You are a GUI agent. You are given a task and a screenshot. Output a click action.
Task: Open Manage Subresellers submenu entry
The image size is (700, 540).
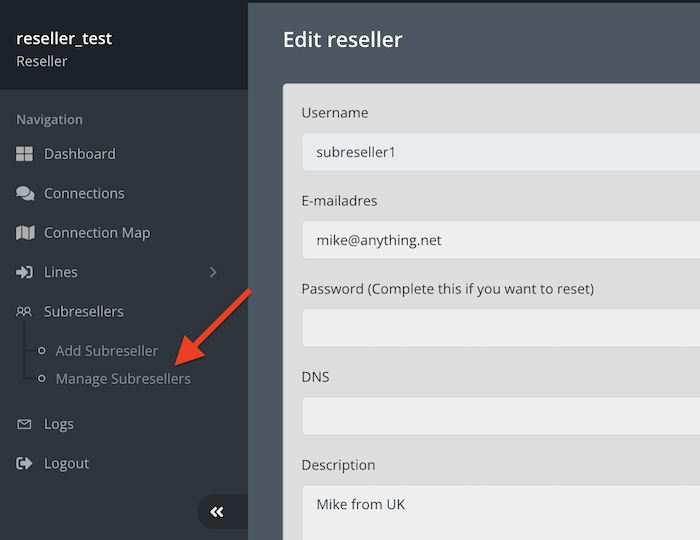123,379
